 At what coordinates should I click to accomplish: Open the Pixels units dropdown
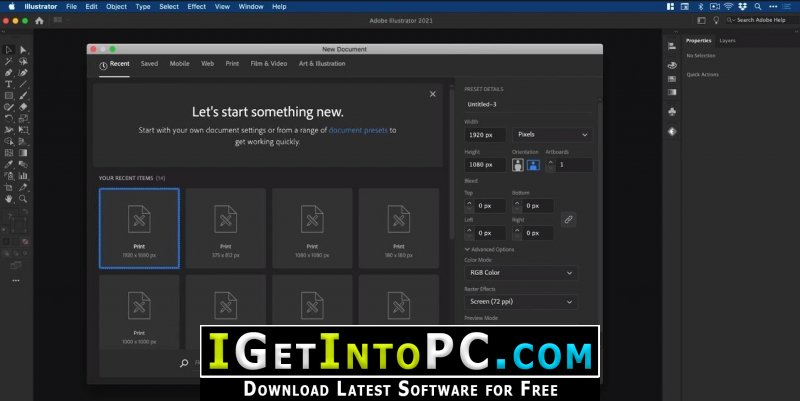click(553, 135)
